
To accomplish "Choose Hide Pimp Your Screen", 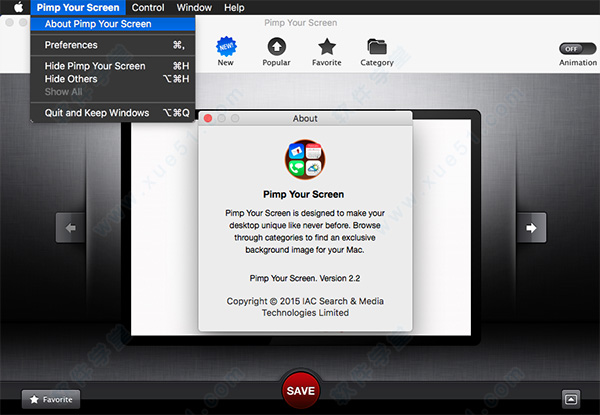I will click(x=113, y=66).
